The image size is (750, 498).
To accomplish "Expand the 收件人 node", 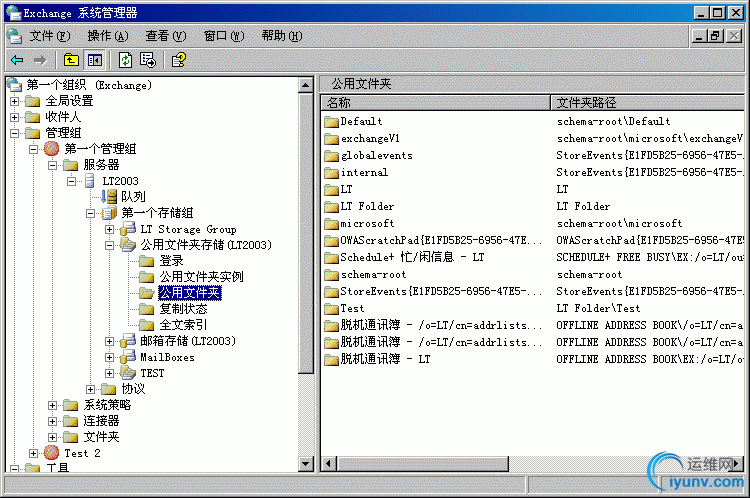I will pos(14,117).
